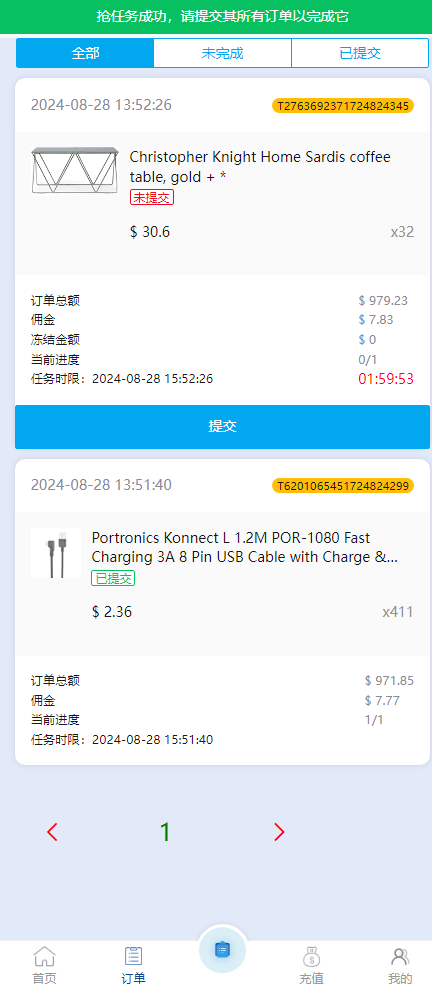Select the 订单 orders icon in bottom bar
The width and height of the screenshot is (432, 989).
pyautogui.click(x=133, y=957)
